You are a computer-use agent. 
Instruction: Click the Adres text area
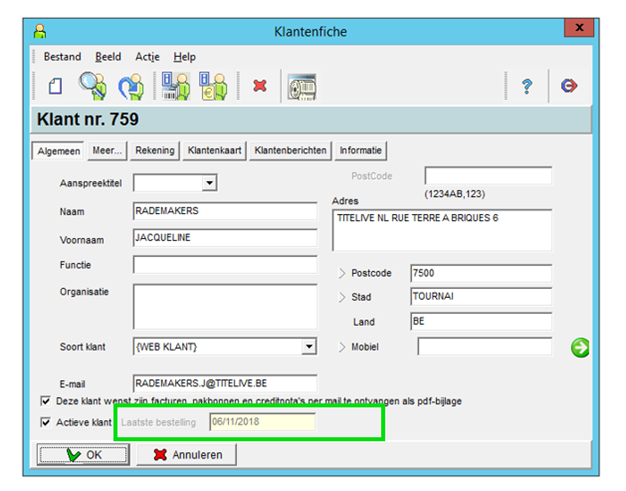(442, 230)
